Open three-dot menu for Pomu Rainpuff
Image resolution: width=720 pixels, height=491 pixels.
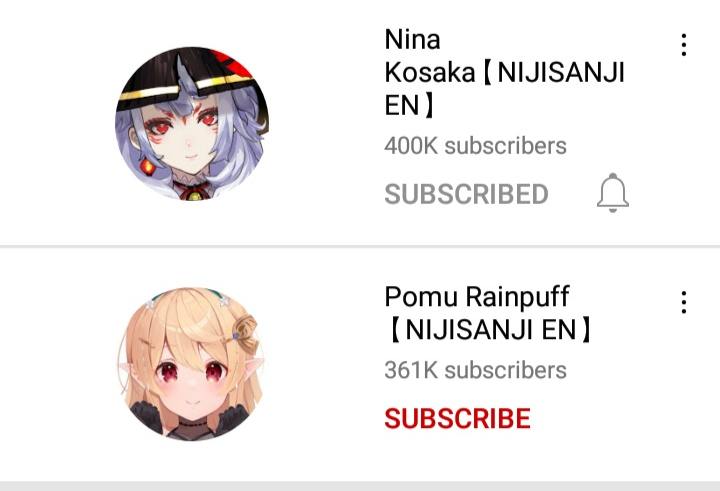click(x=684, y=302)
